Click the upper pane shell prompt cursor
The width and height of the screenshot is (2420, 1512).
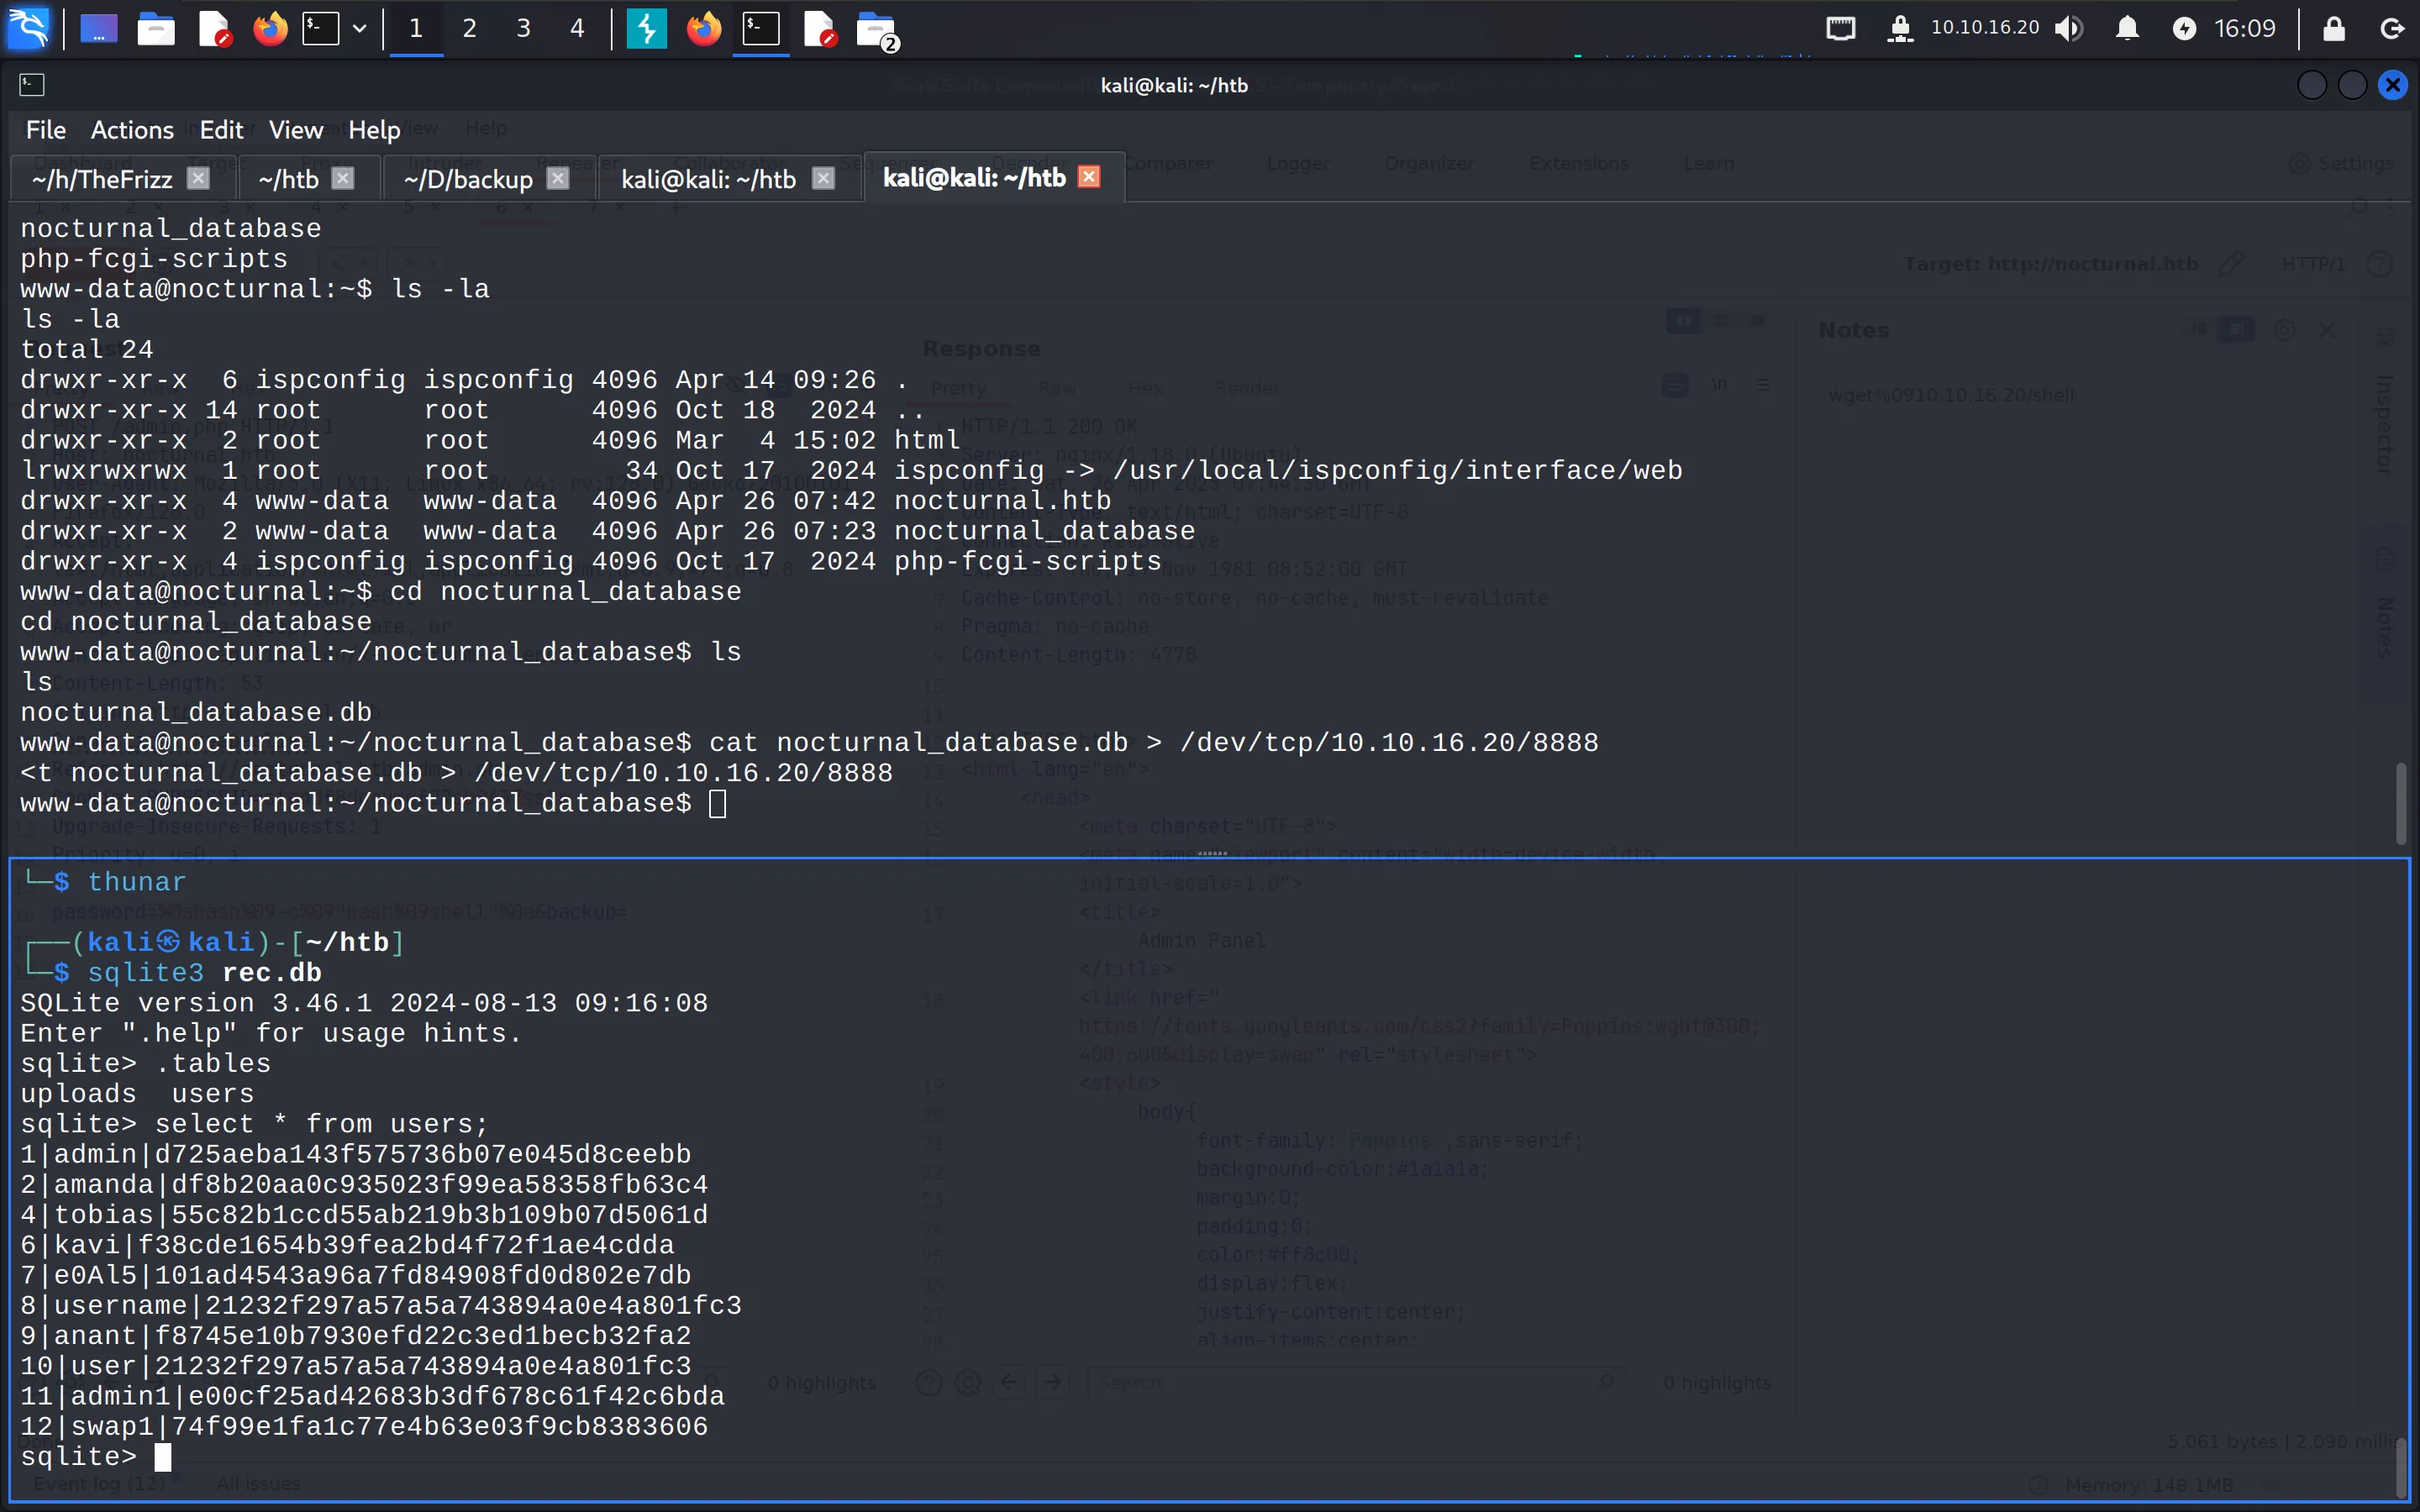[x=717, y=804]
